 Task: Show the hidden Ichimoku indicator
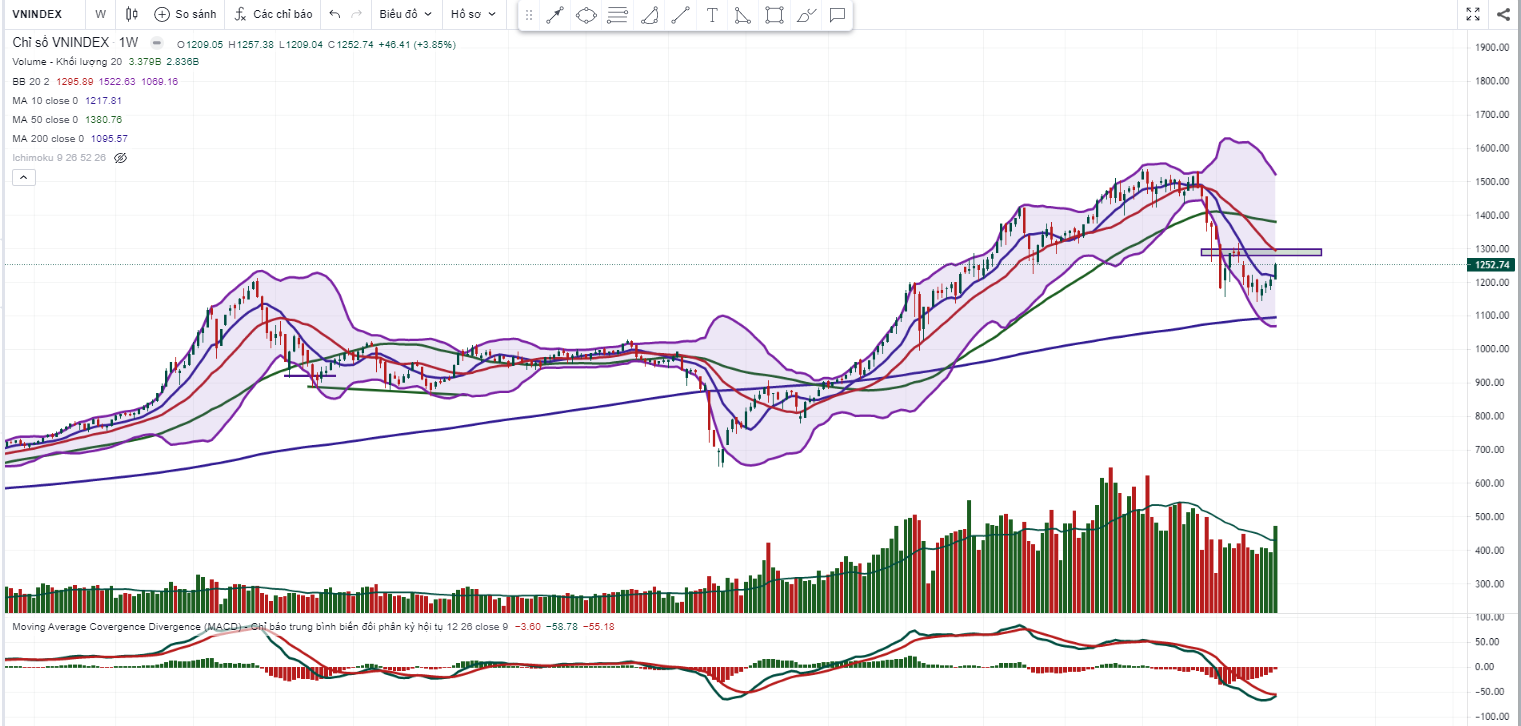point(121,158)
